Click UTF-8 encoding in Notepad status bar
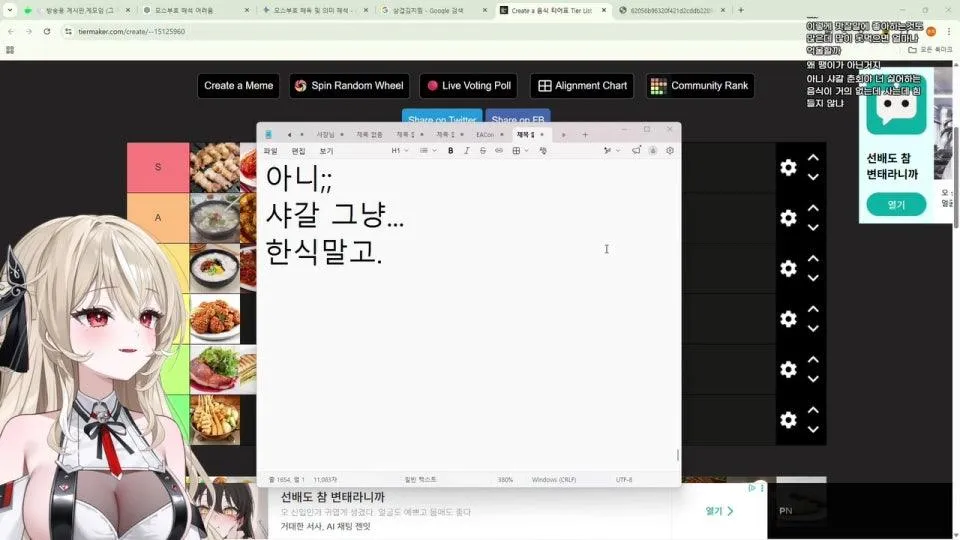This screenshot has width=960, height=540. [x=624, y=479]
